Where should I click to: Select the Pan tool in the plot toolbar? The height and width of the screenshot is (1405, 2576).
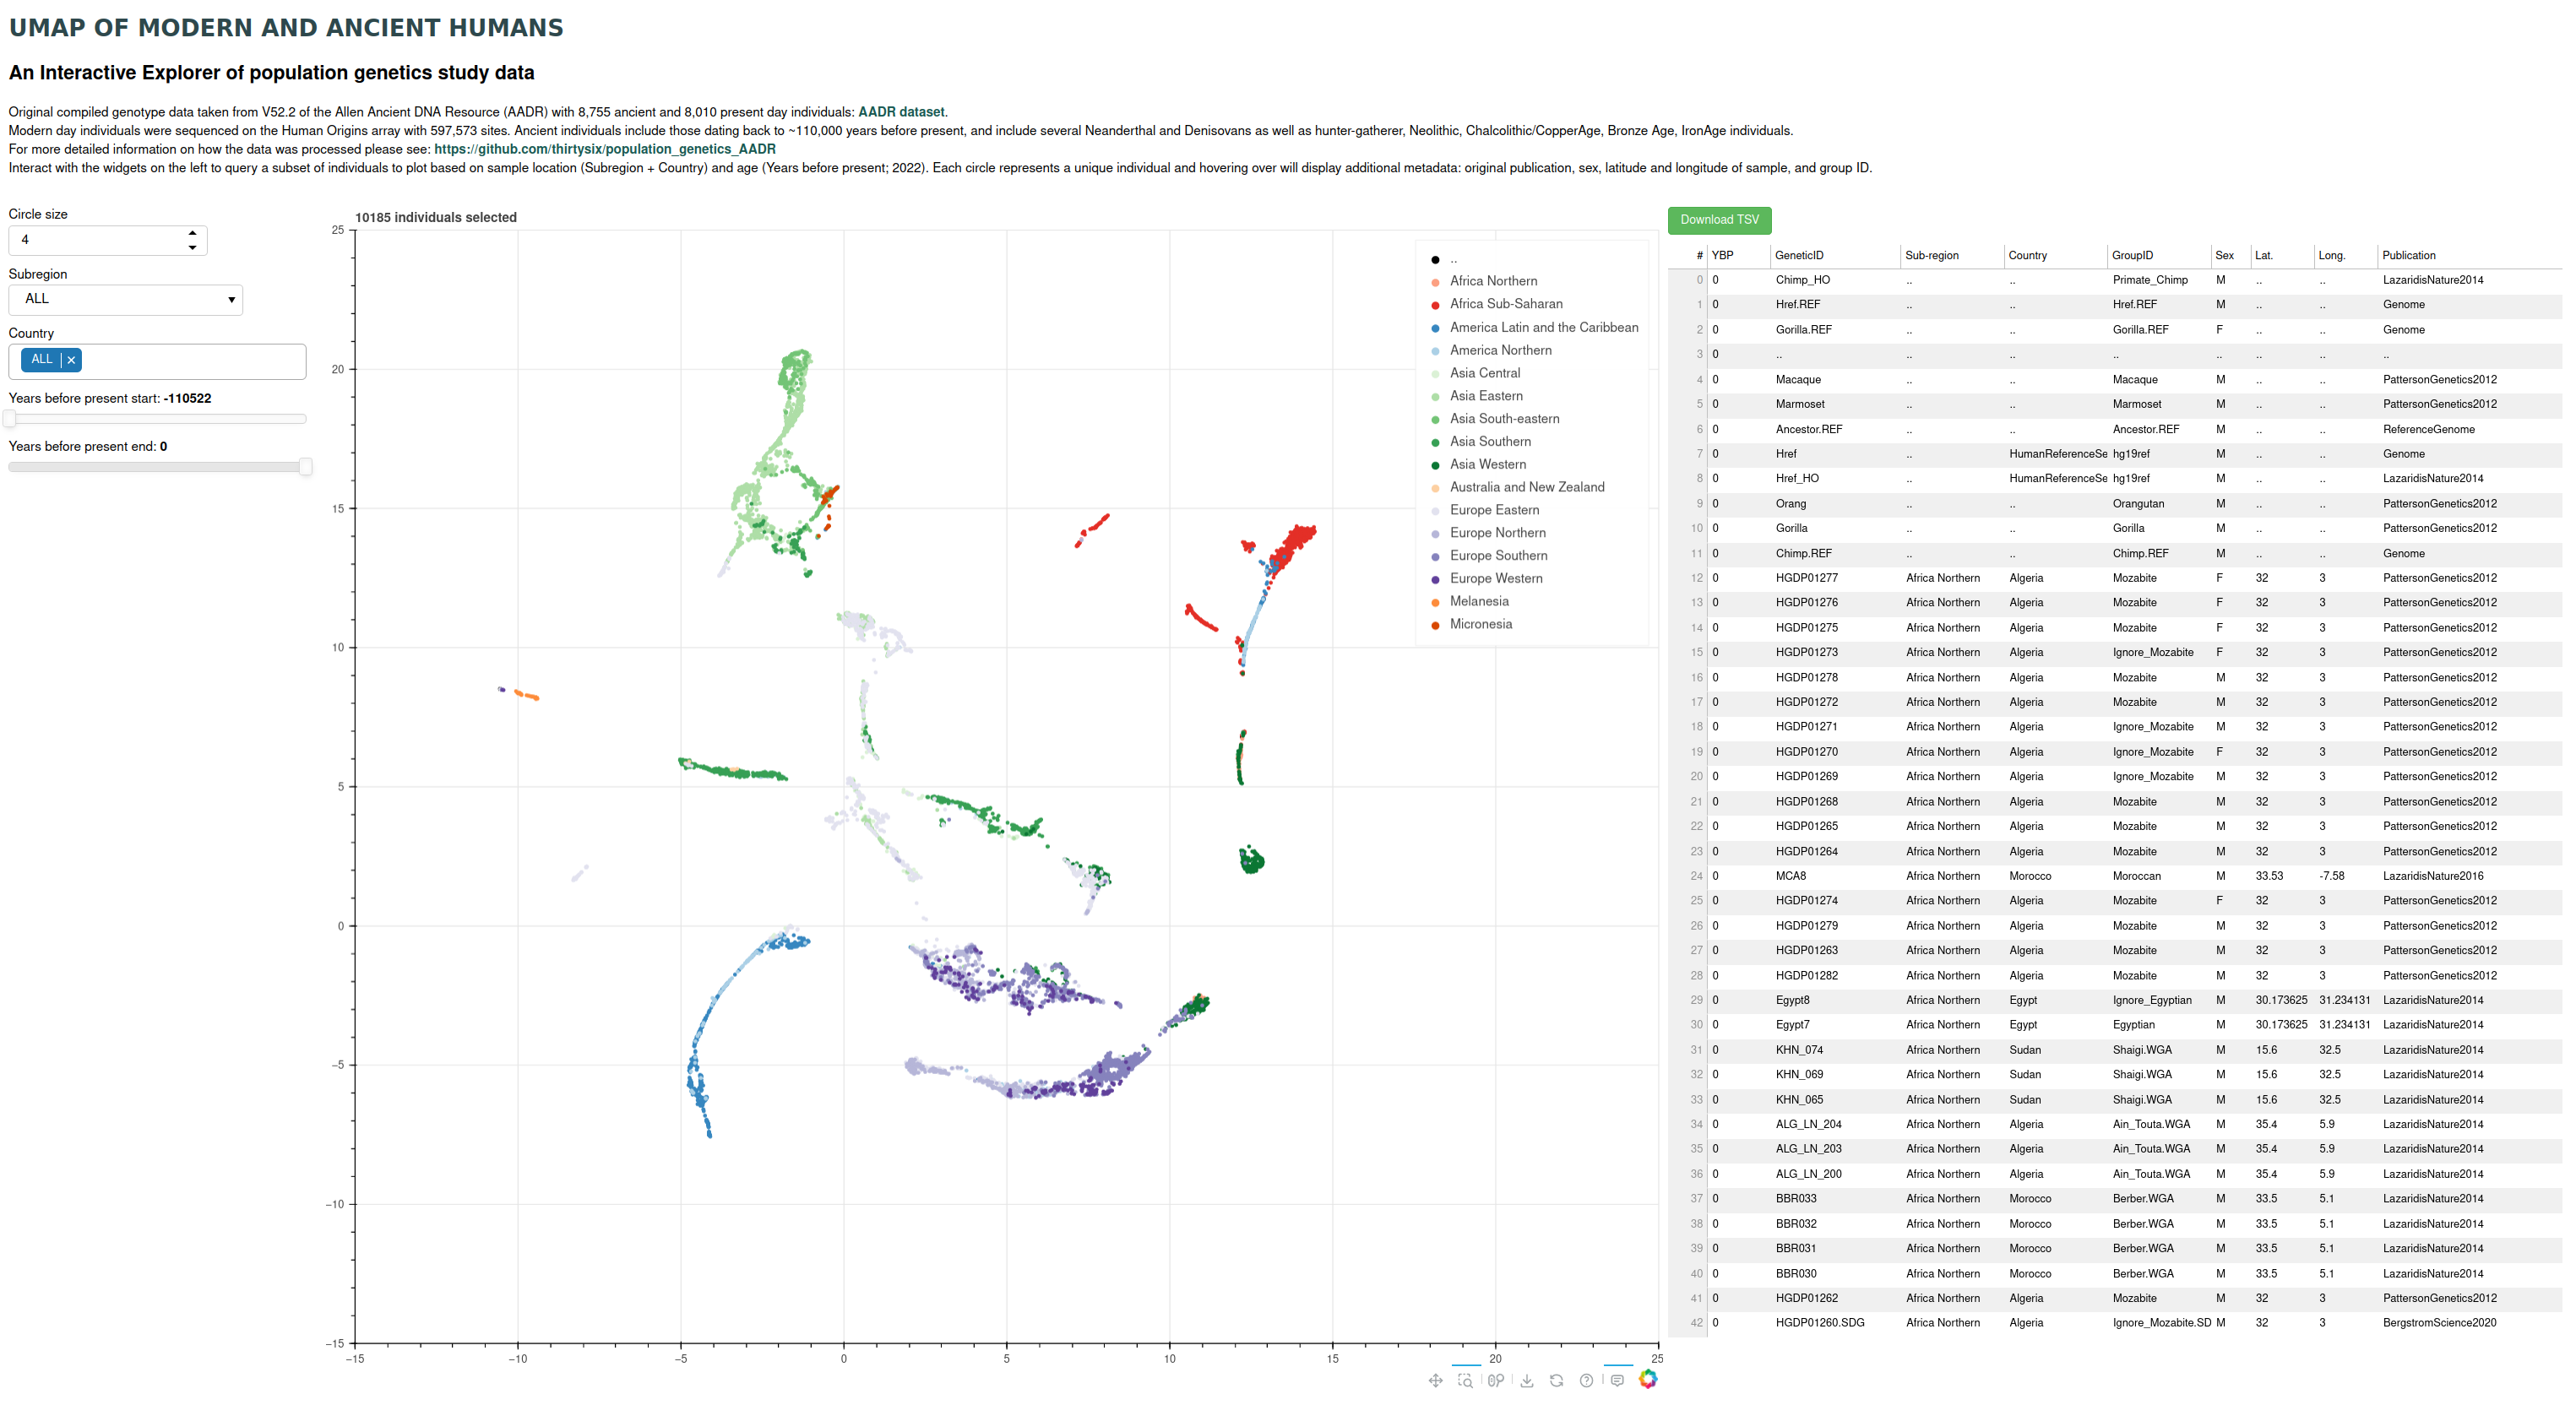pyautogui.click(x=1435, y=1380)
